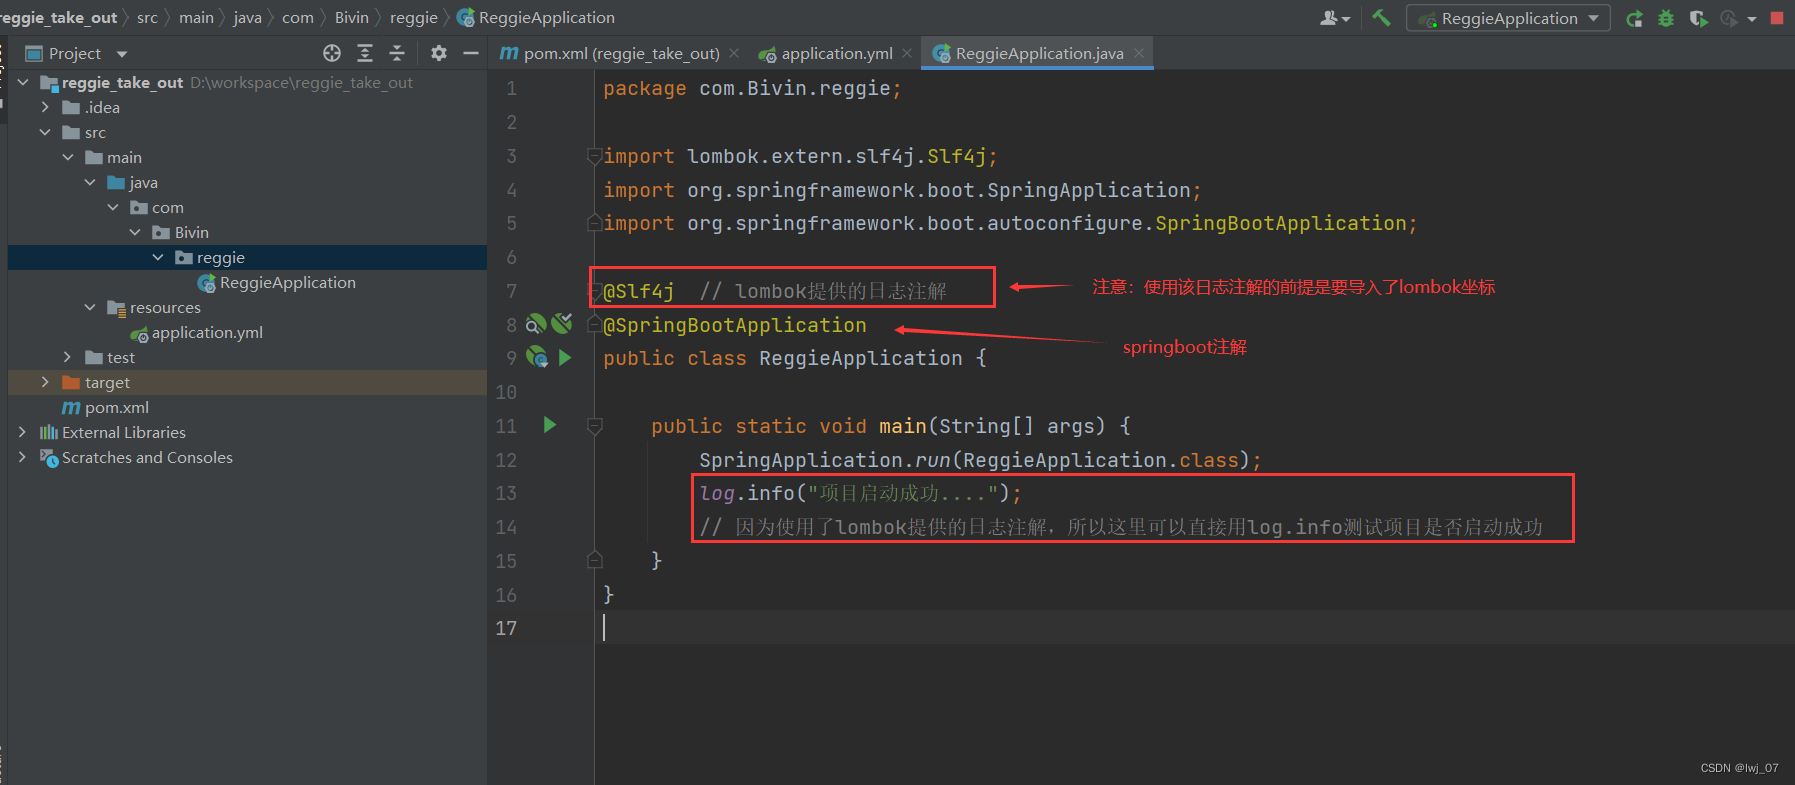Collapse the java folder arrow
This screenshot has width=1795, height=785.
click(x=90, y=182)
